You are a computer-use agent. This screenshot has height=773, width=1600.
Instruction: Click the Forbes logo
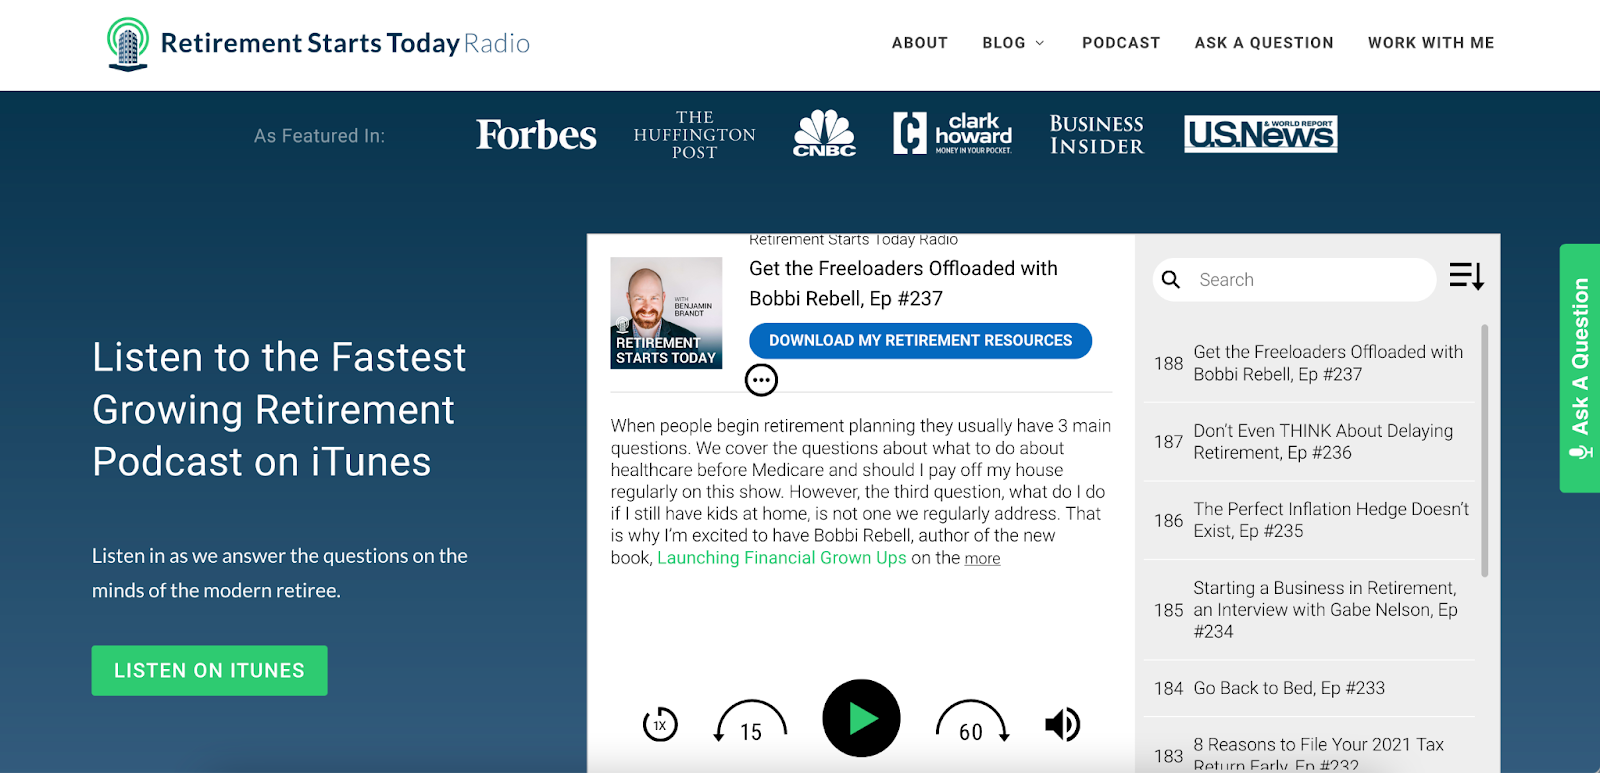536,135
